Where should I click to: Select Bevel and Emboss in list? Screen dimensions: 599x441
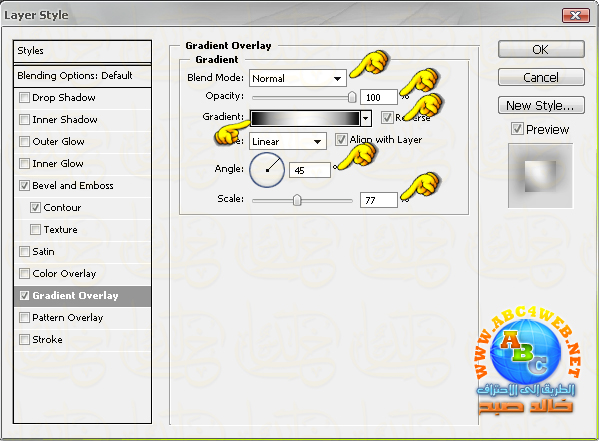pos(73,186)
